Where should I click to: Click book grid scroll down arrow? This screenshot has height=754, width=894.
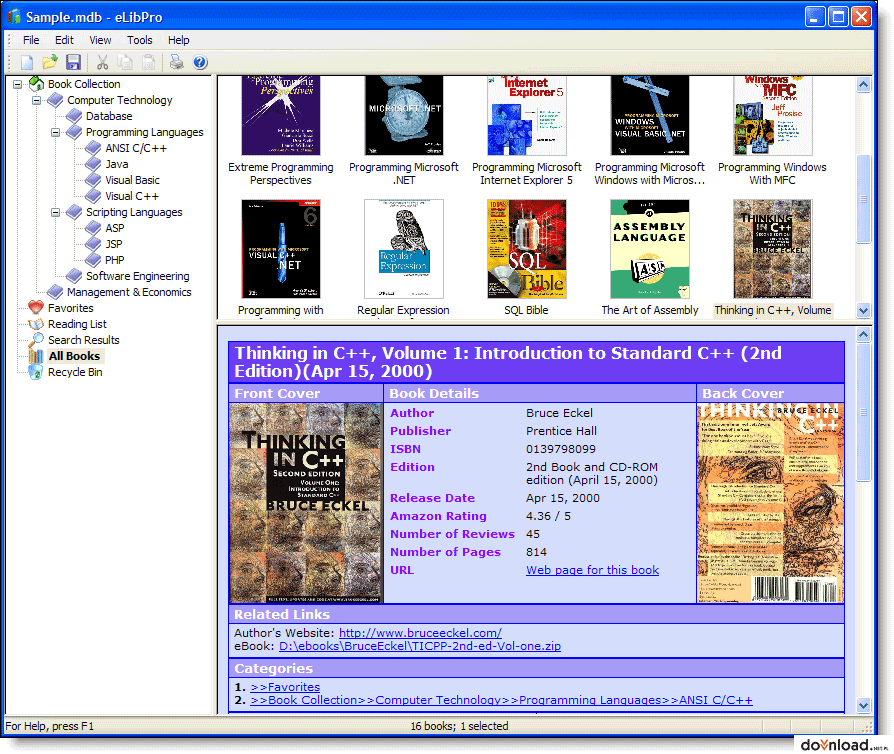[864, 311]
